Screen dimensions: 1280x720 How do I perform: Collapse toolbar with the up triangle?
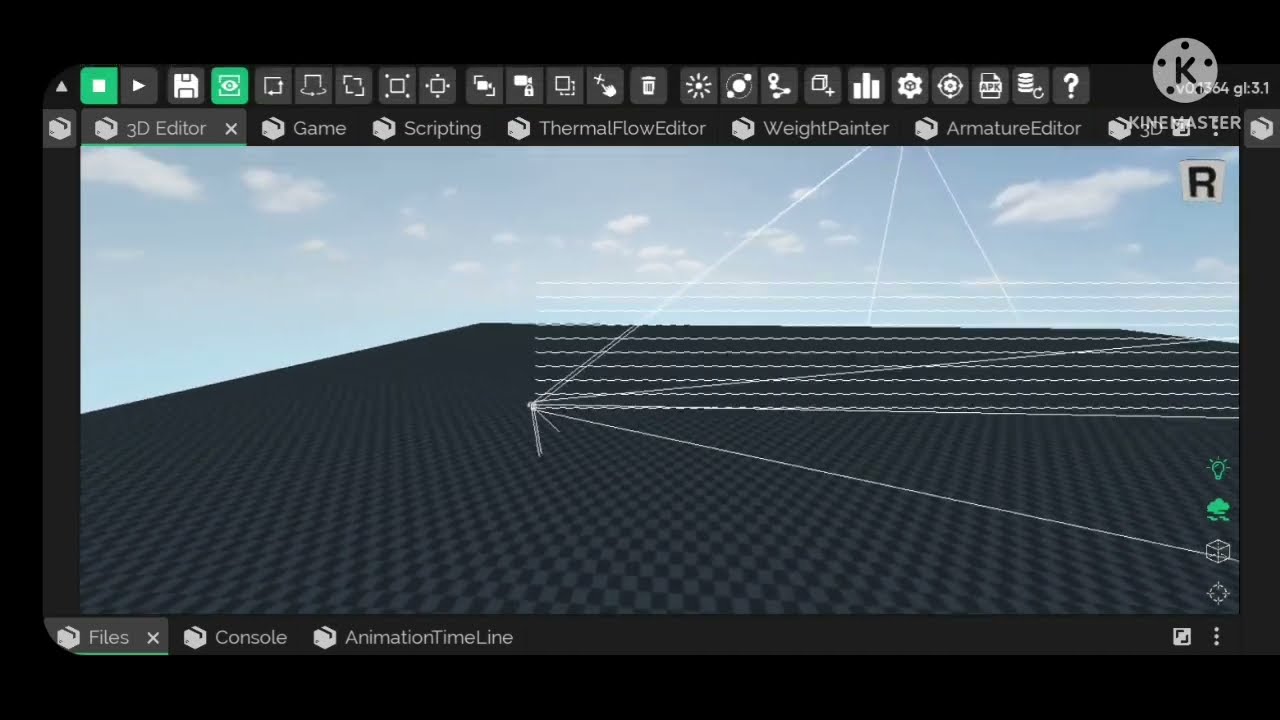(x=61, y=87)
